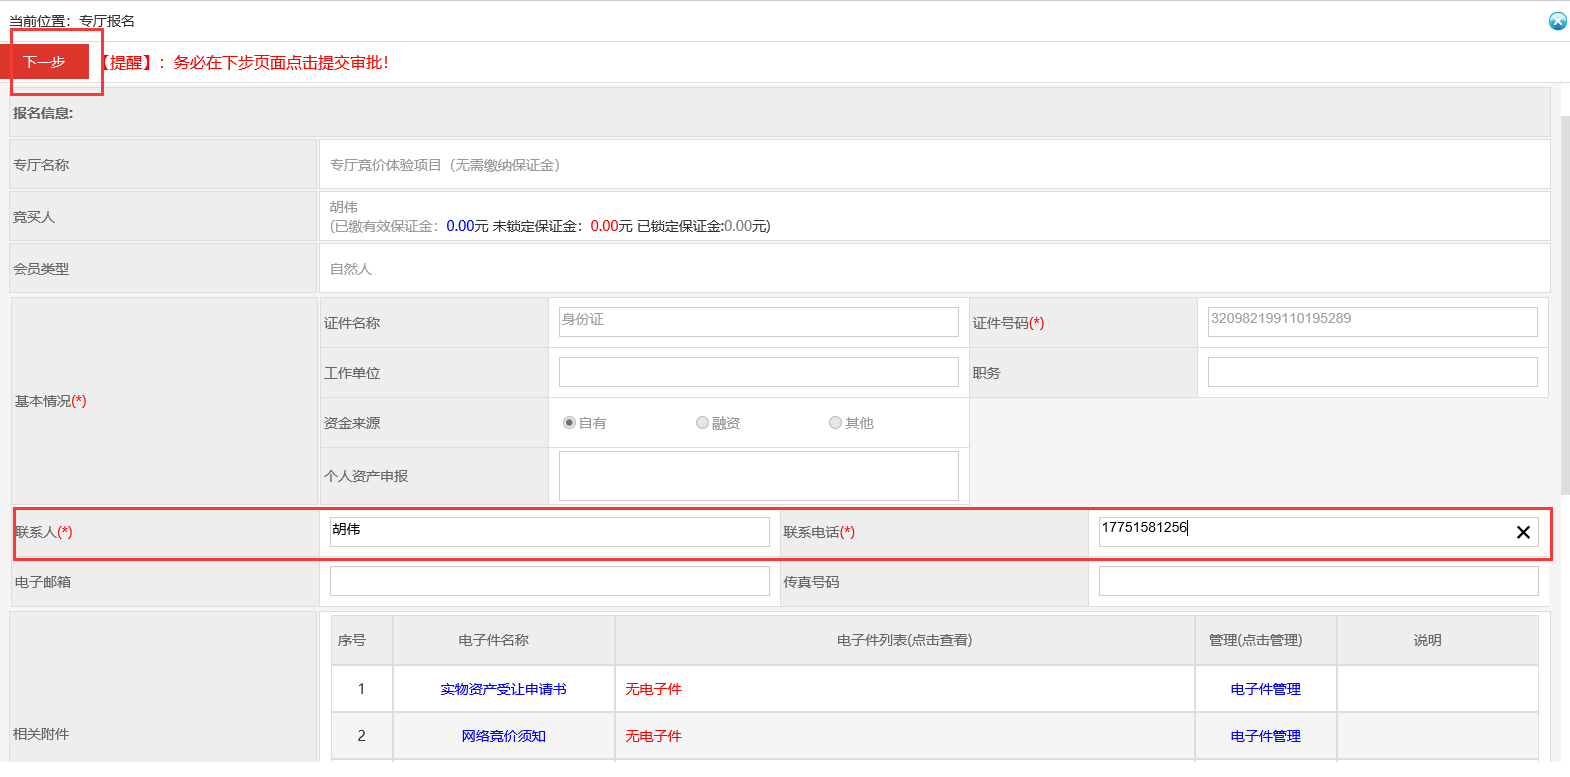Open 电子件管理 for 网络竞价须知
The height and width of the screenshot is (777, 1570).
coord(1265,736)
